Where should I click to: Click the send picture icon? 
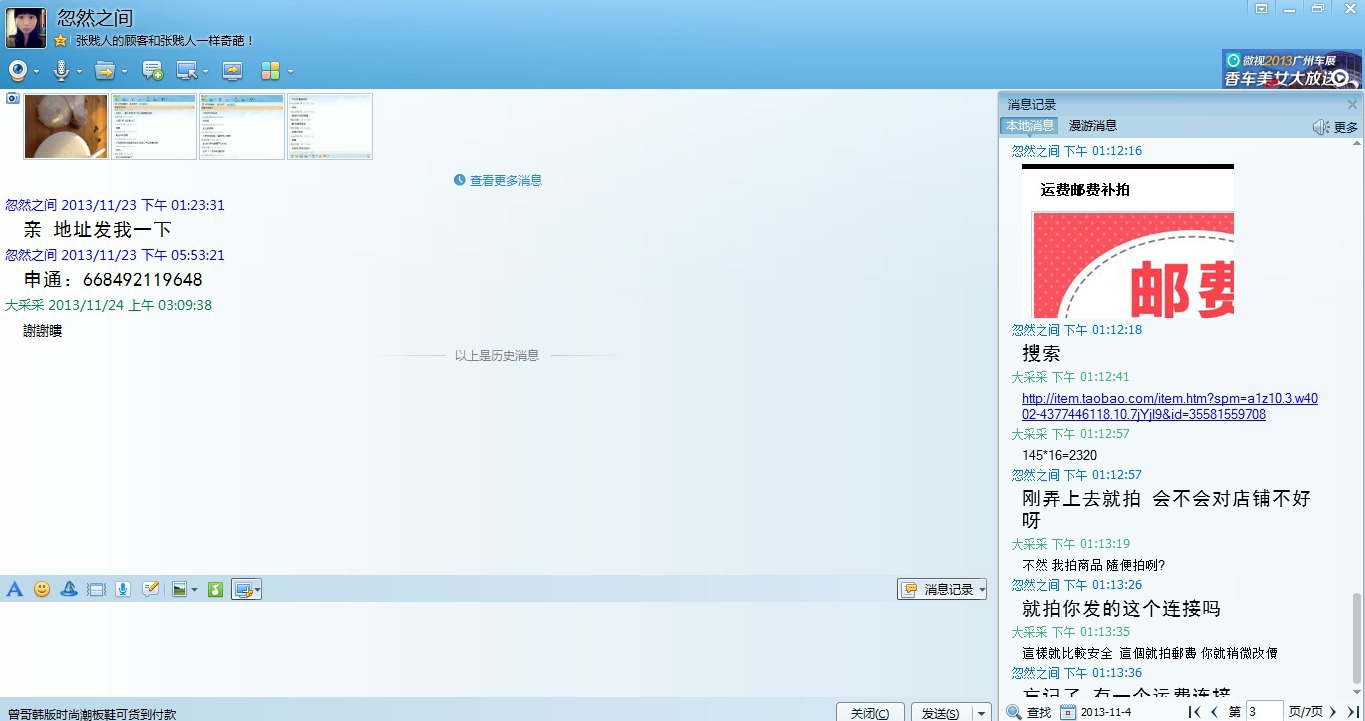click(x=179, y=590)
